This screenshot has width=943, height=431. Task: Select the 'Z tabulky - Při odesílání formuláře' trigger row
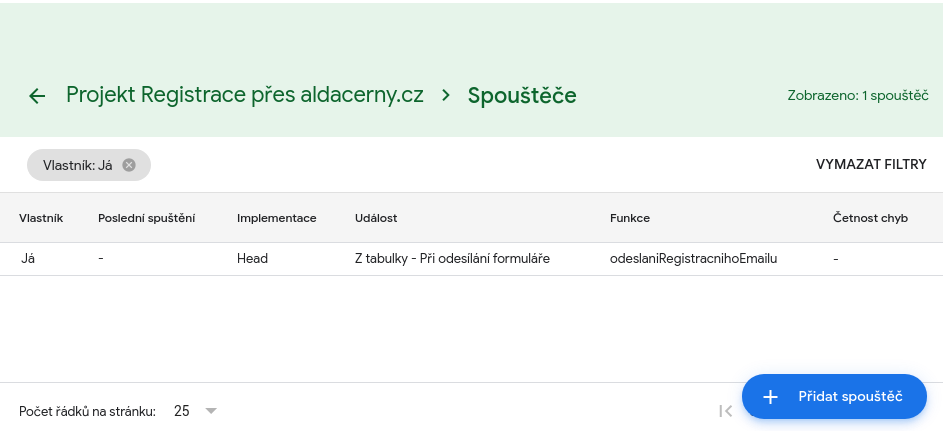tap(472, 259)
